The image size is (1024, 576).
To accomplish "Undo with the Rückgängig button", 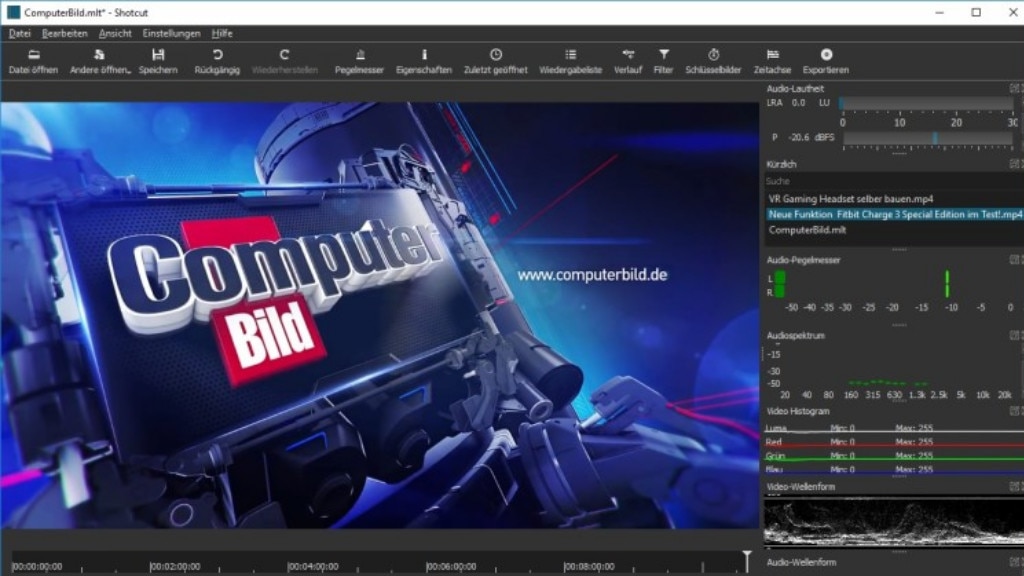I will (x=217, y=61).
